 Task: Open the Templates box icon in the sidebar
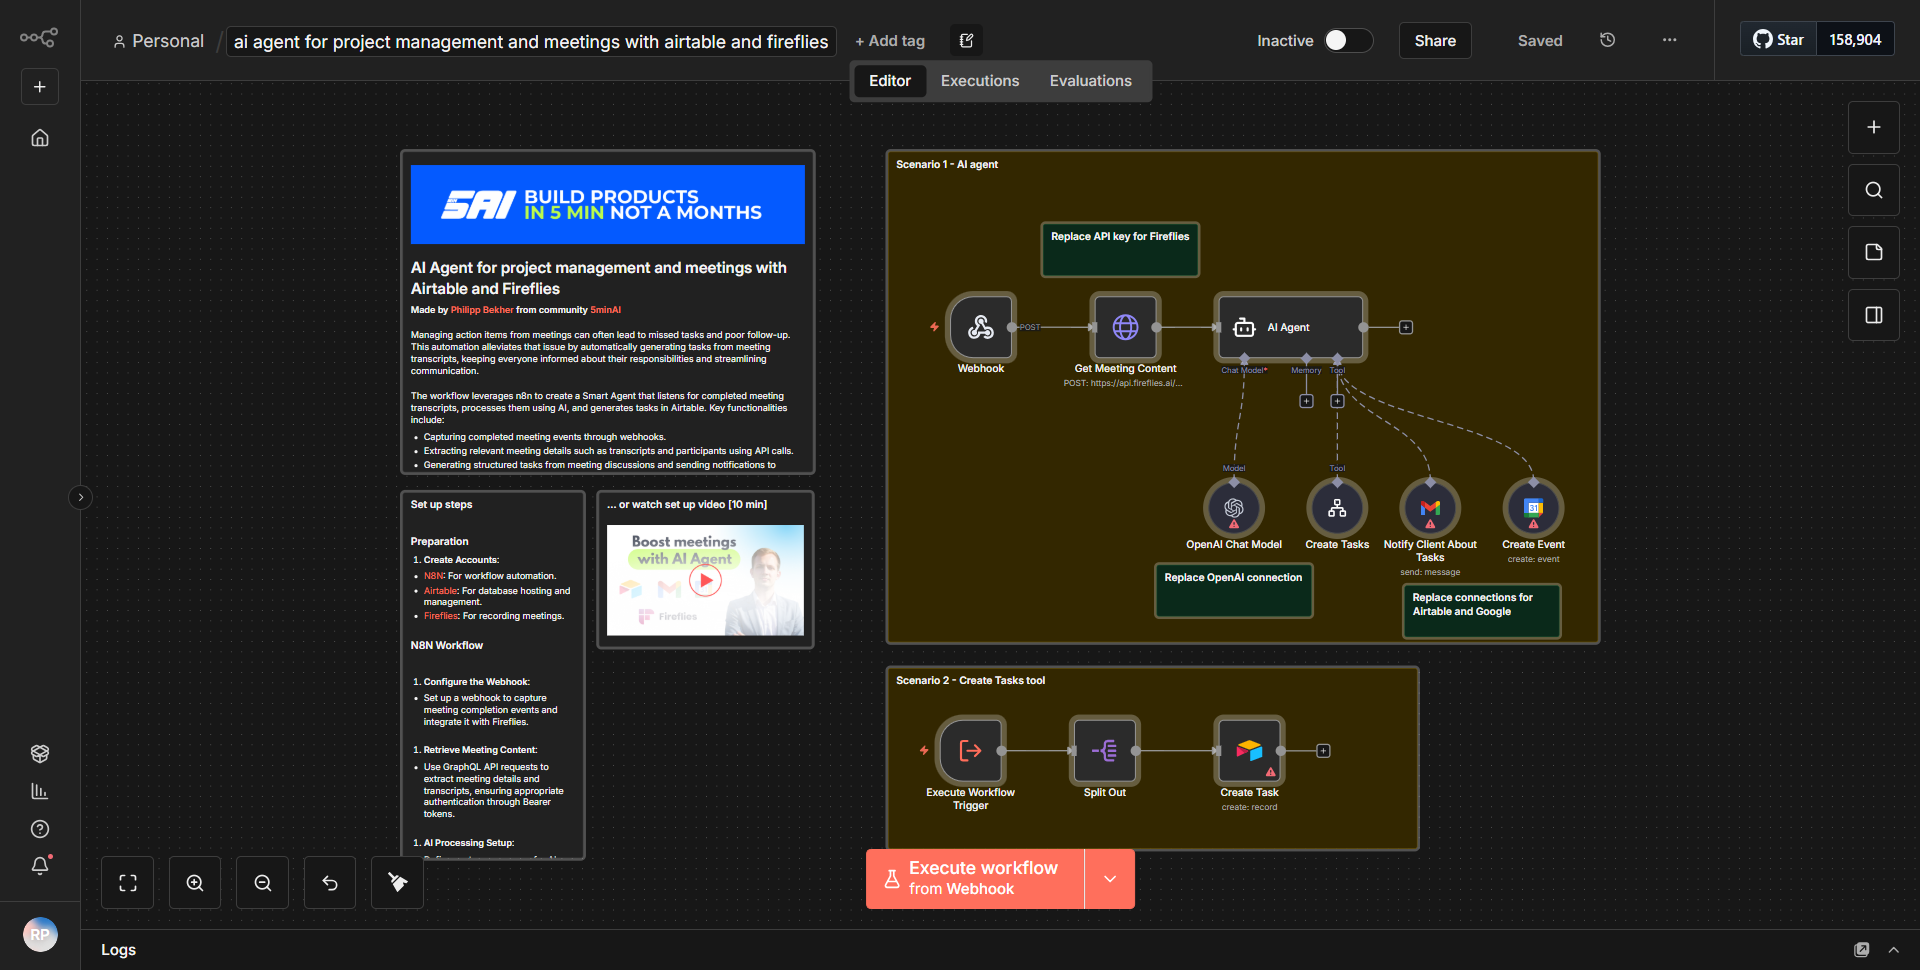[x=40, y=753]
